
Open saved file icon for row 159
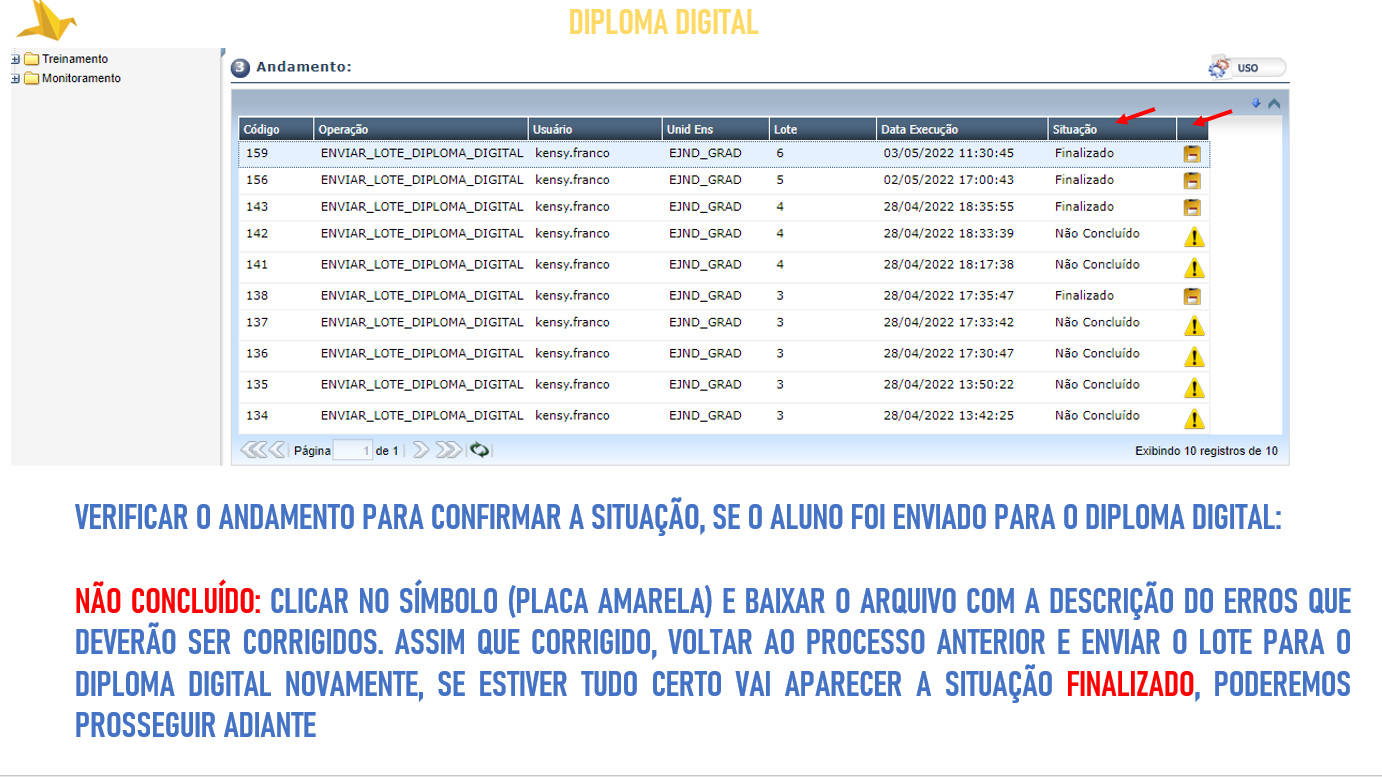click(x=1192, y=154)
